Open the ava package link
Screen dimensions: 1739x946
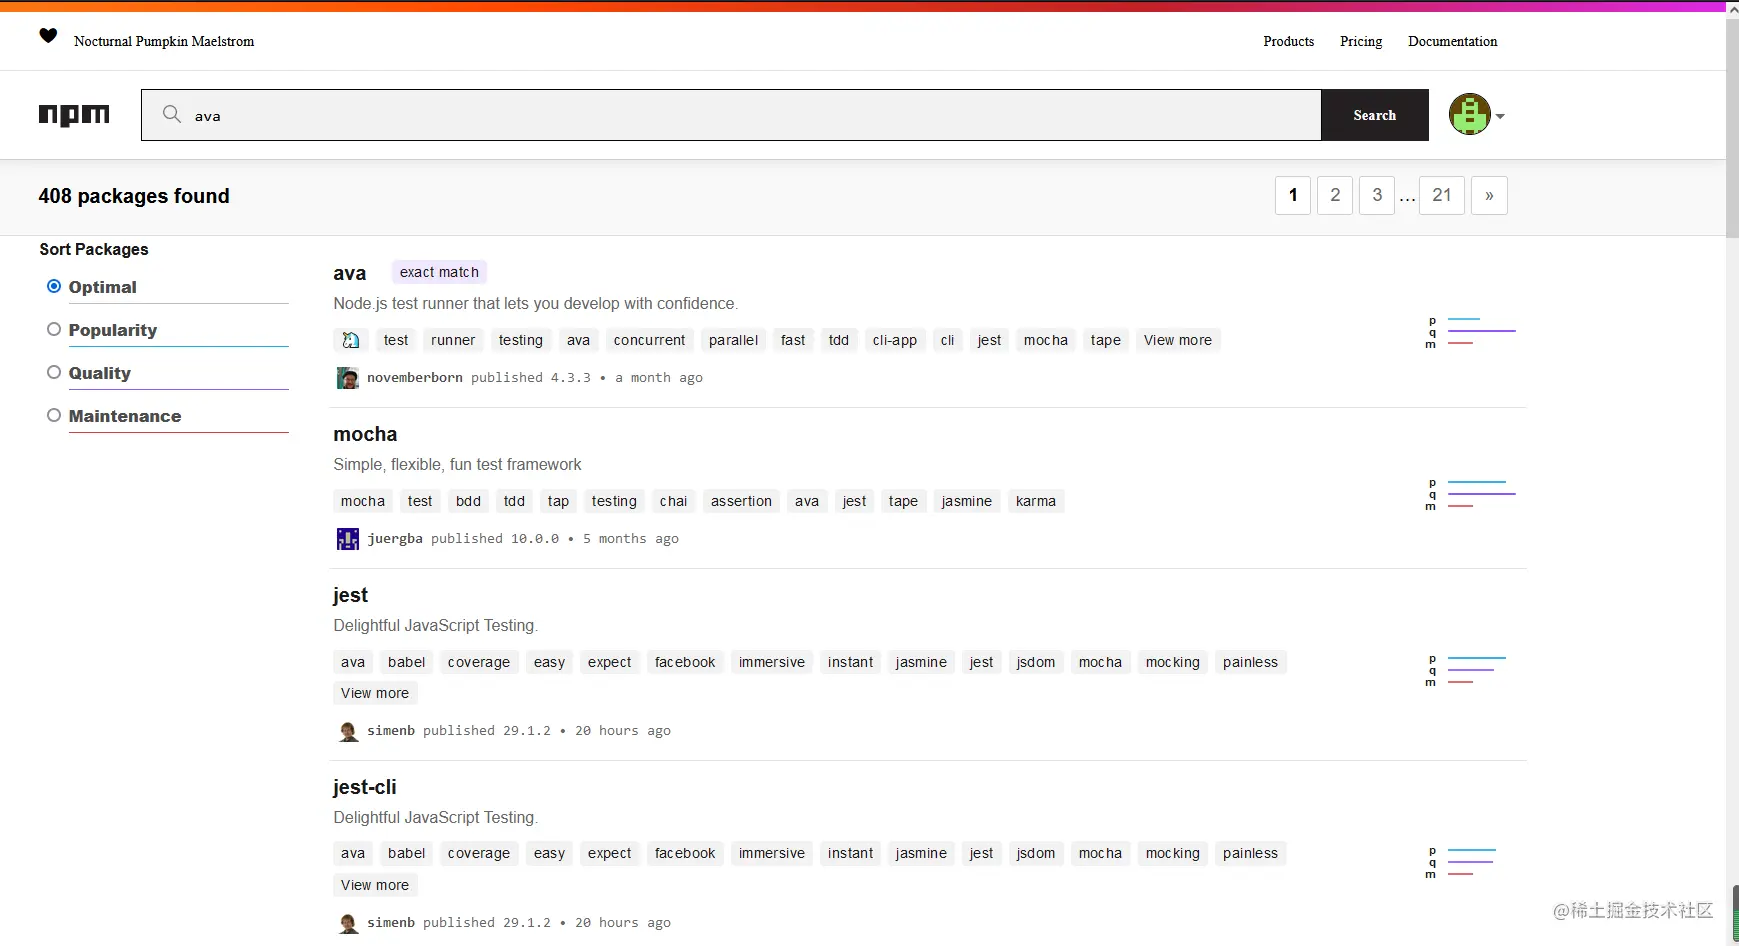point(350,273)
